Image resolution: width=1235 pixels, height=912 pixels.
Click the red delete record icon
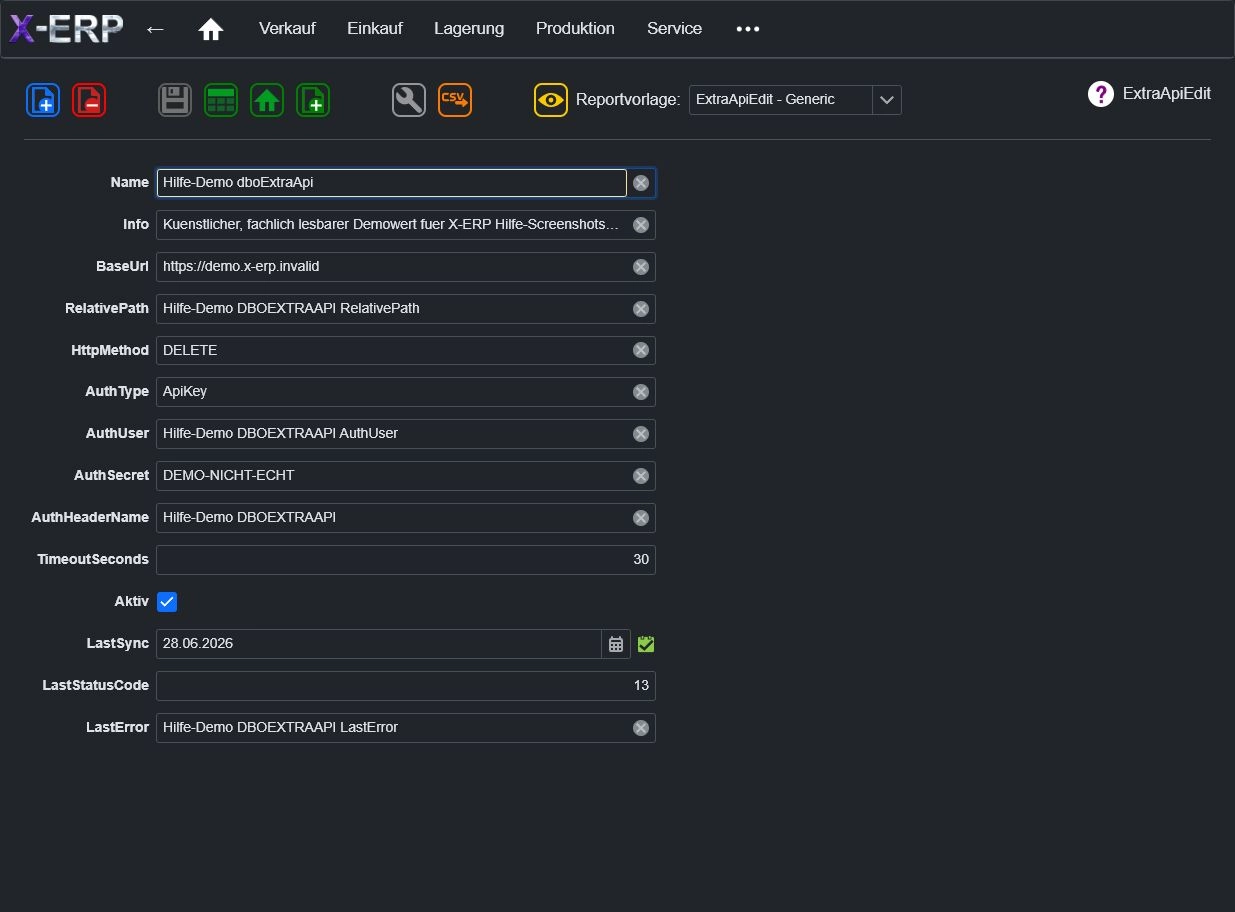click(x=89, y=100)
